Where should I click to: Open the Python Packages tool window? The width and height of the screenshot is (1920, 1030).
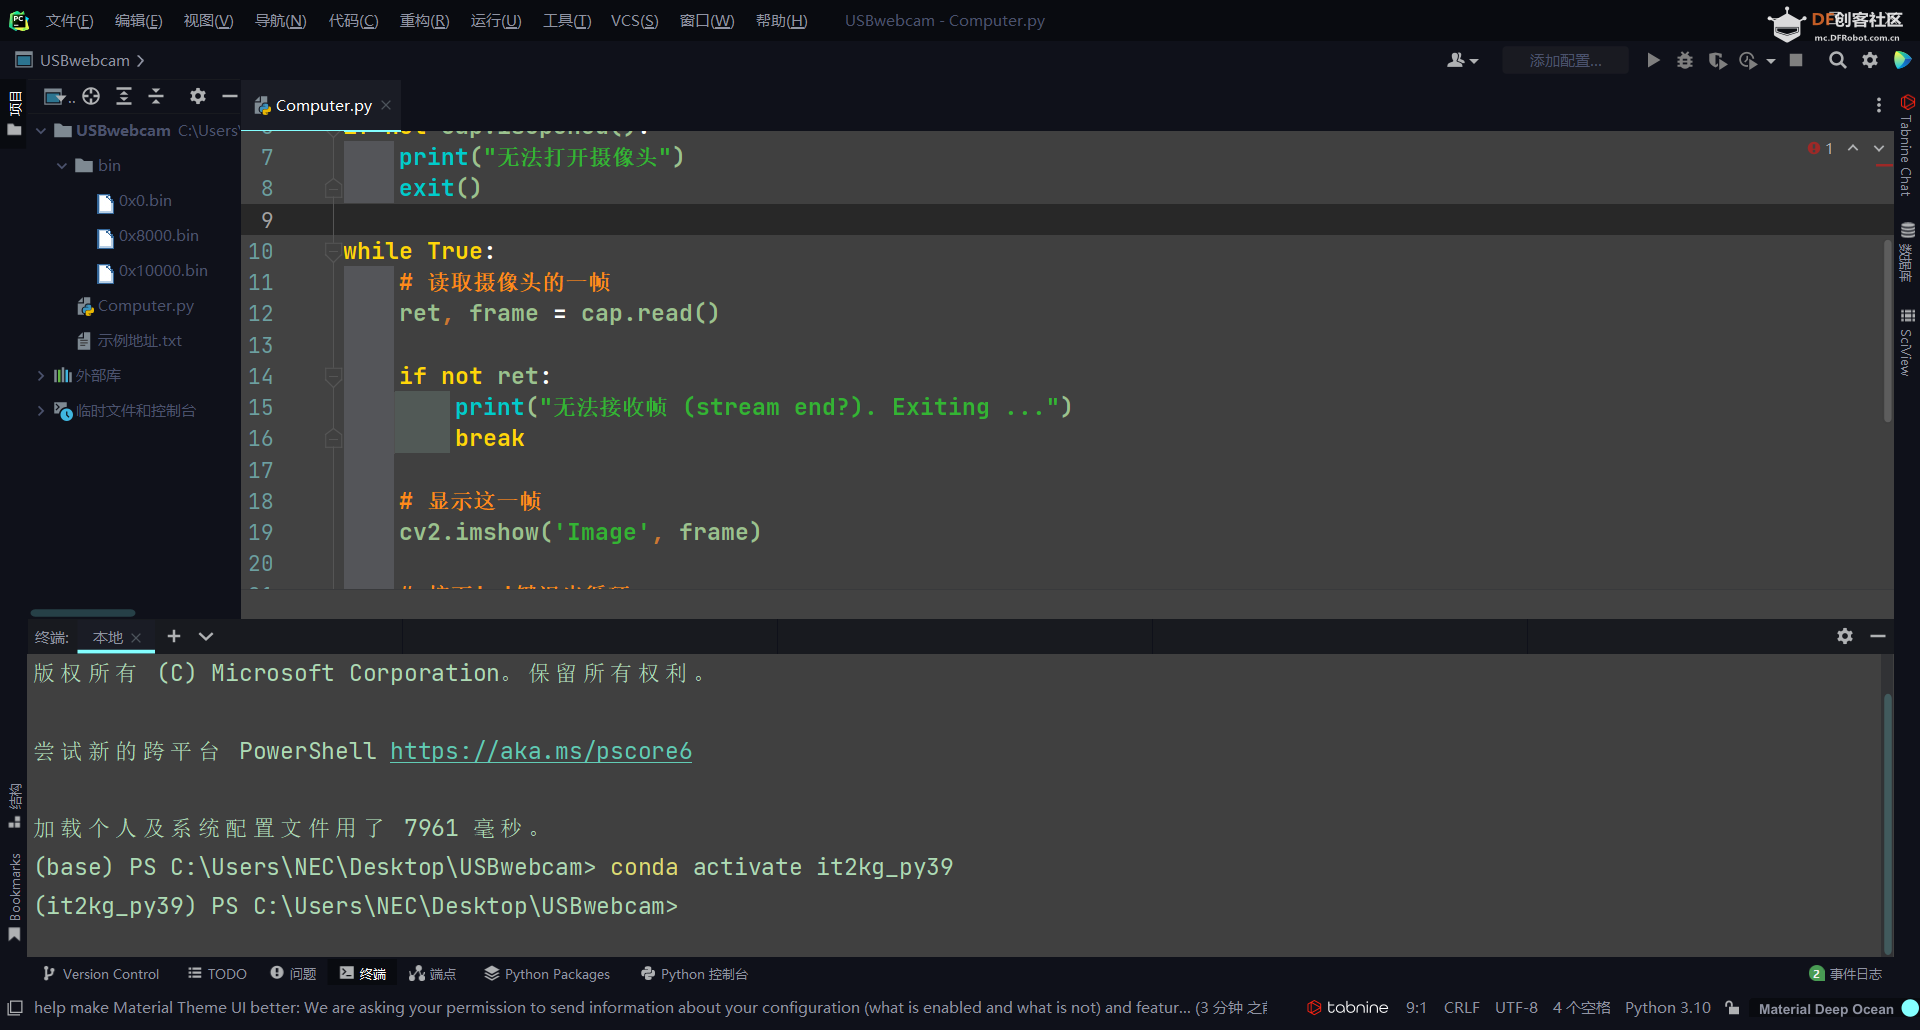tap(547, 974)
